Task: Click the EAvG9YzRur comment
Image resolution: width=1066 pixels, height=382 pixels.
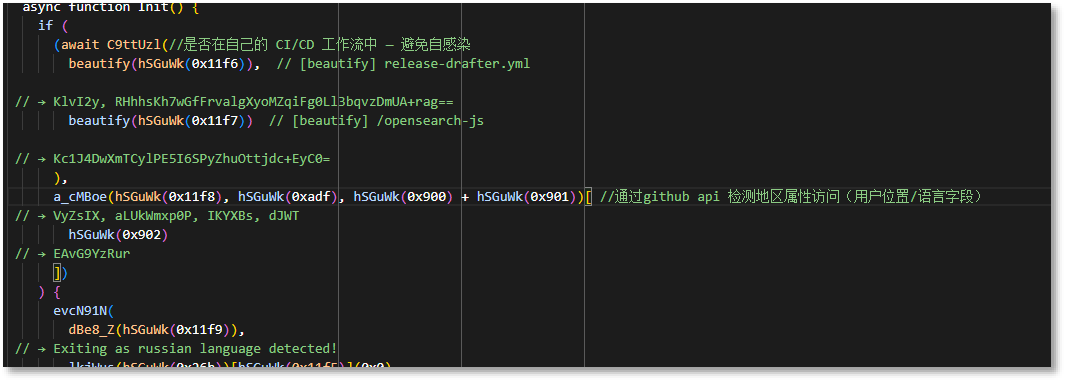Action: [x=73, y=254]
